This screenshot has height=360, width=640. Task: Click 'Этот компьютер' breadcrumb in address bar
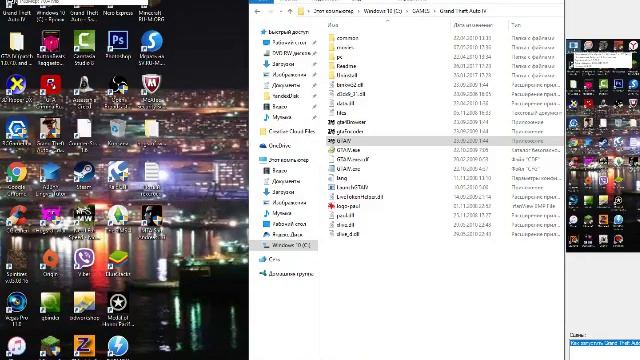pos(333,11)
